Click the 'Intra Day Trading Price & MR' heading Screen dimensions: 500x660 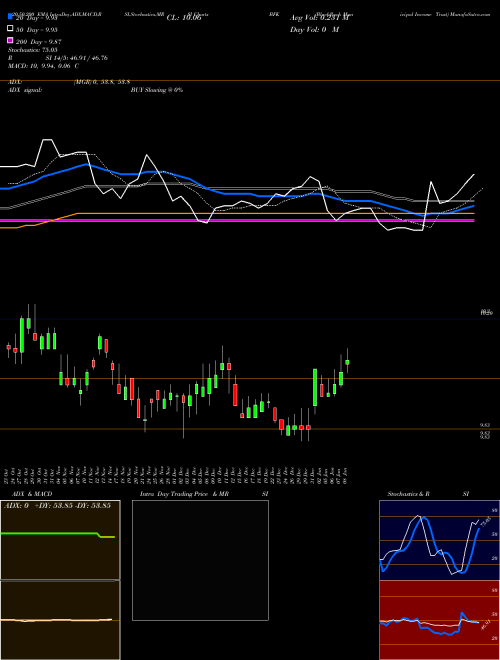(x=184, y=494)
